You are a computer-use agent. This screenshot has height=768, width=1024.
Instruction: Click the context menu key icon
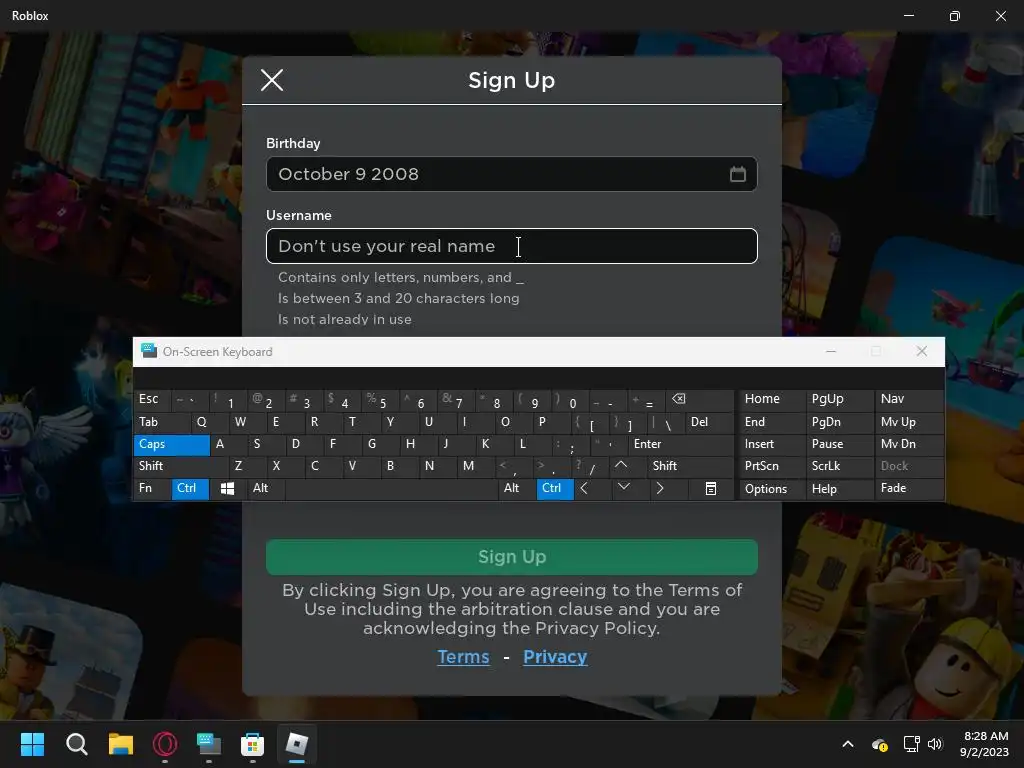pos(711,488)
